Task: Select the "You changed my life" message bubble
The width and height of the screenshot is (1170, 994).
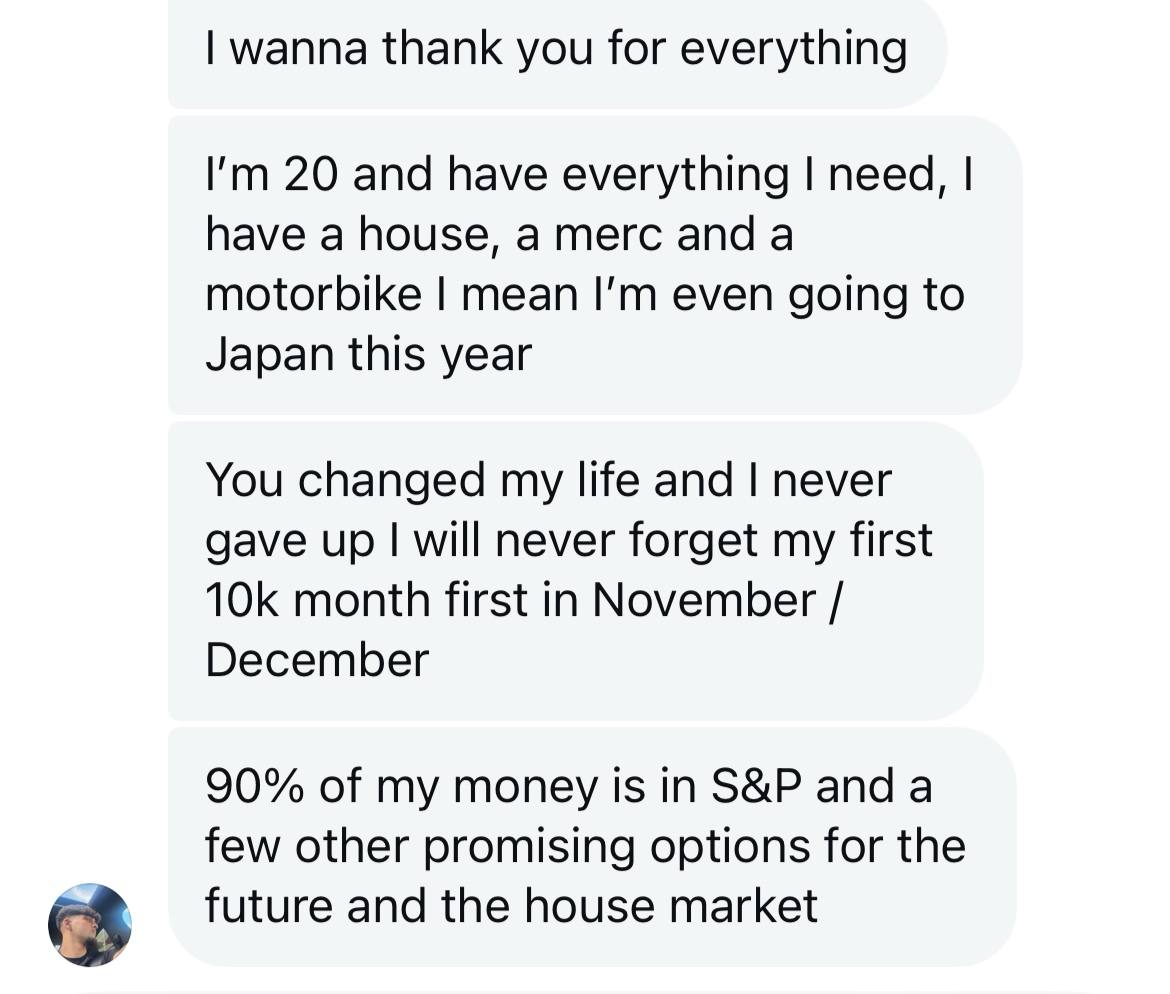Action: [x=574, y=570]
